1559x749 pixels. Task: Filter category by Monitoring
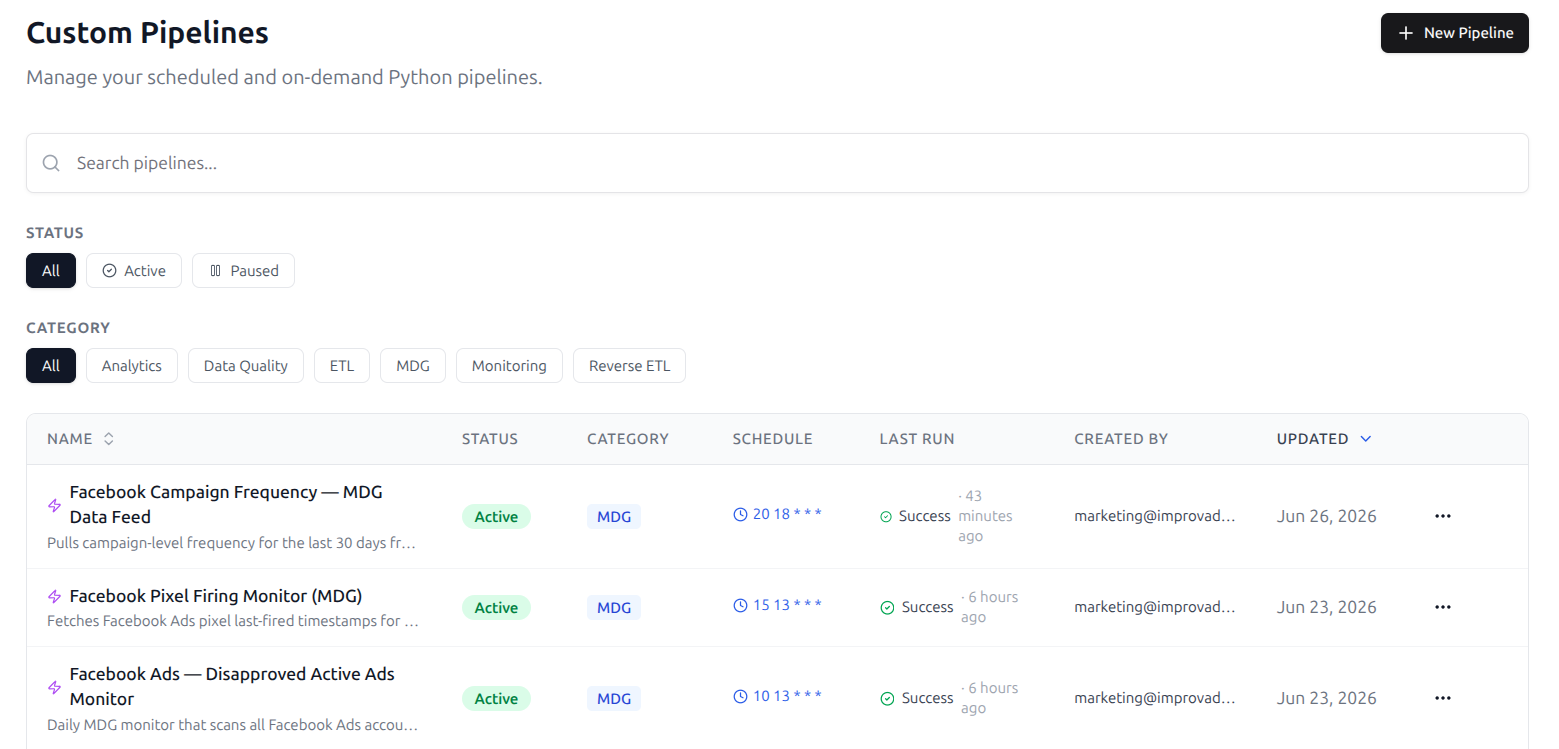click(509, 366)
